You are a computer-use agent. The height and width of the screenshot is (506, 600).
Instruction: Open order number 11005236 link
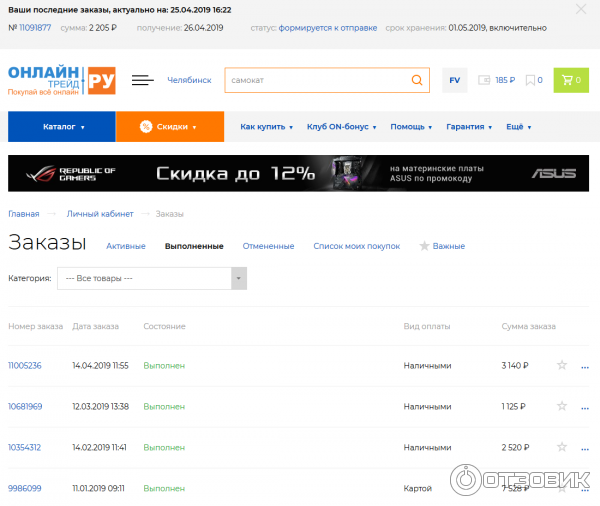(x=25, y=366)
